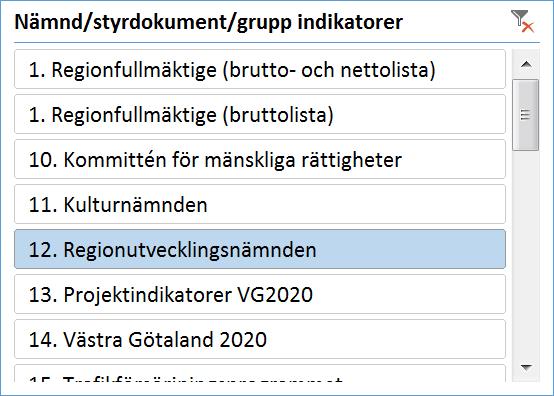554x396 pixels.
Task: Click empty space right of the Kulturnämnden text
Action: [x=353, y=204]
